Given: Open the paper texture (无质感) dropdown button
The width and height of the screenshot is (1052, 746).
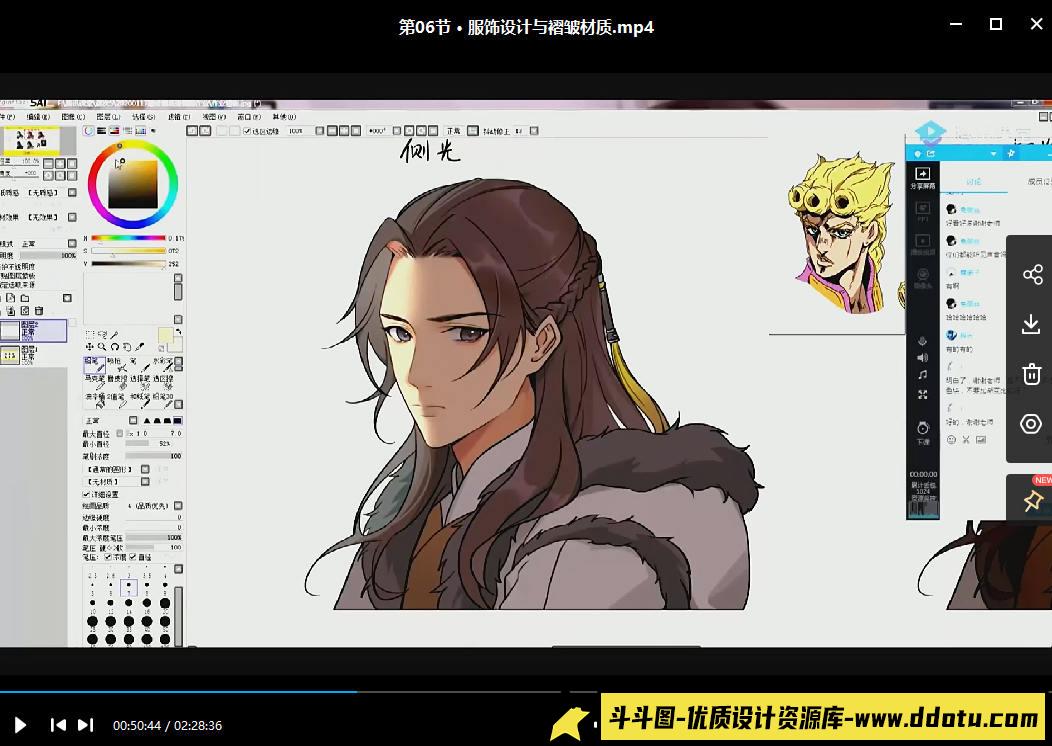Looking at the screenshot, I should tap(72, 193).
